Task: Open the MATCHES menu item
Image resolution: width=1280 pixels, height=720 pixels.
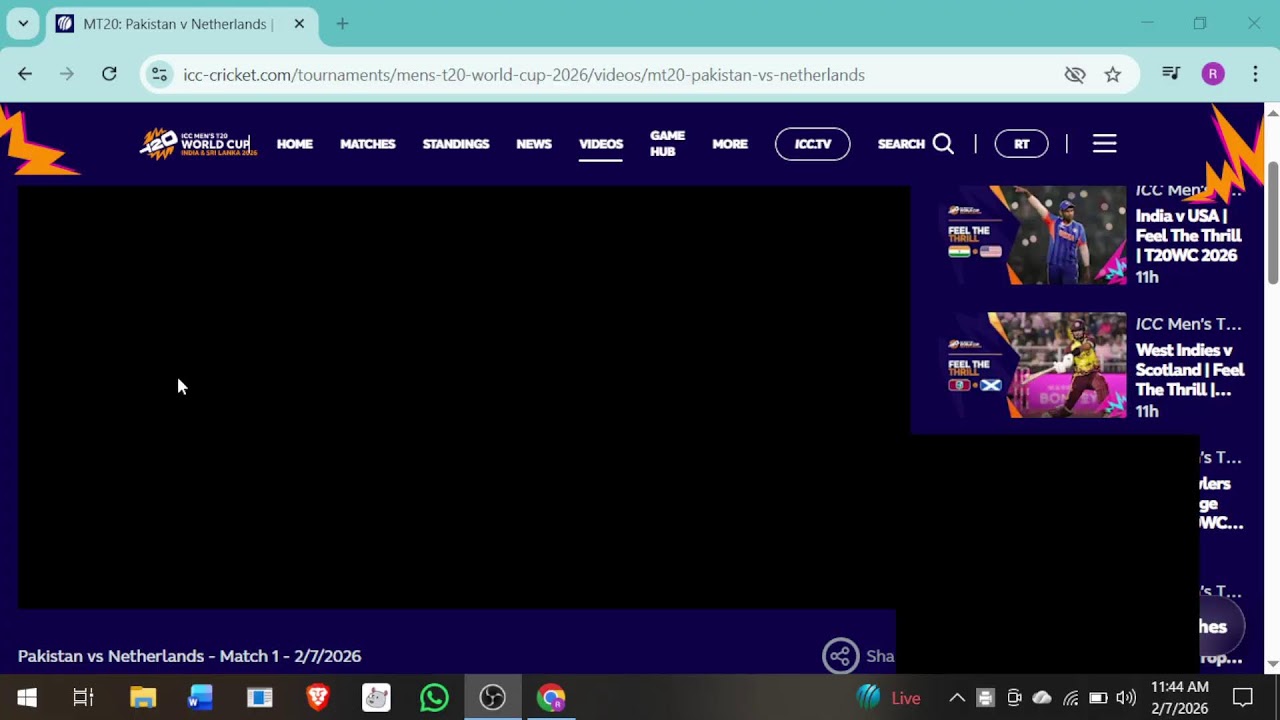Action: pos(368,144)
